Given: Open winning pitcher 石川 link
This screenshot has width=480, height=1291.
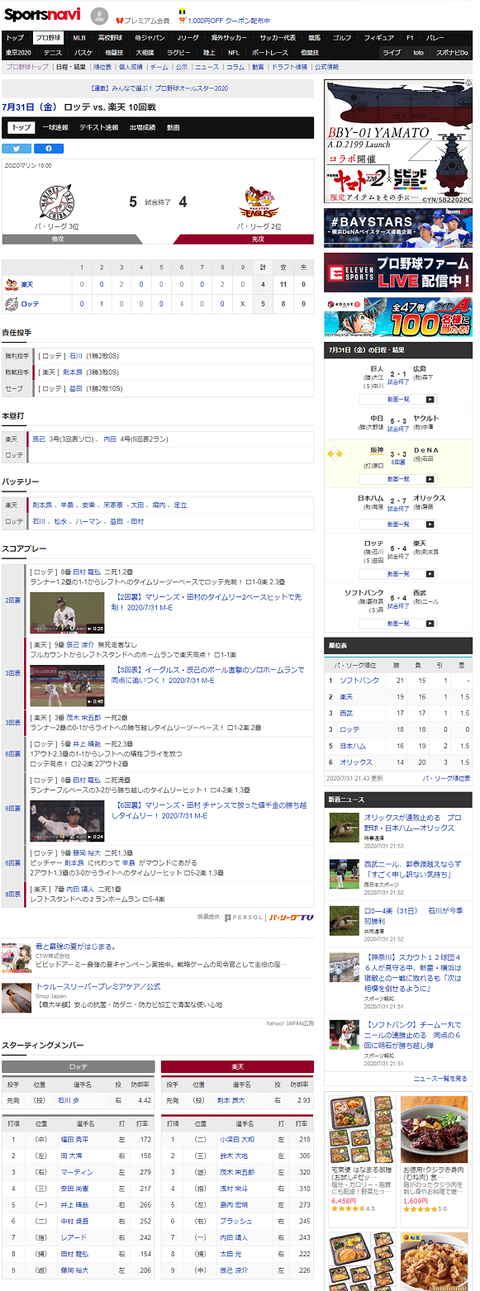Looking at the screenshot, I should click(x=76, y=354).
